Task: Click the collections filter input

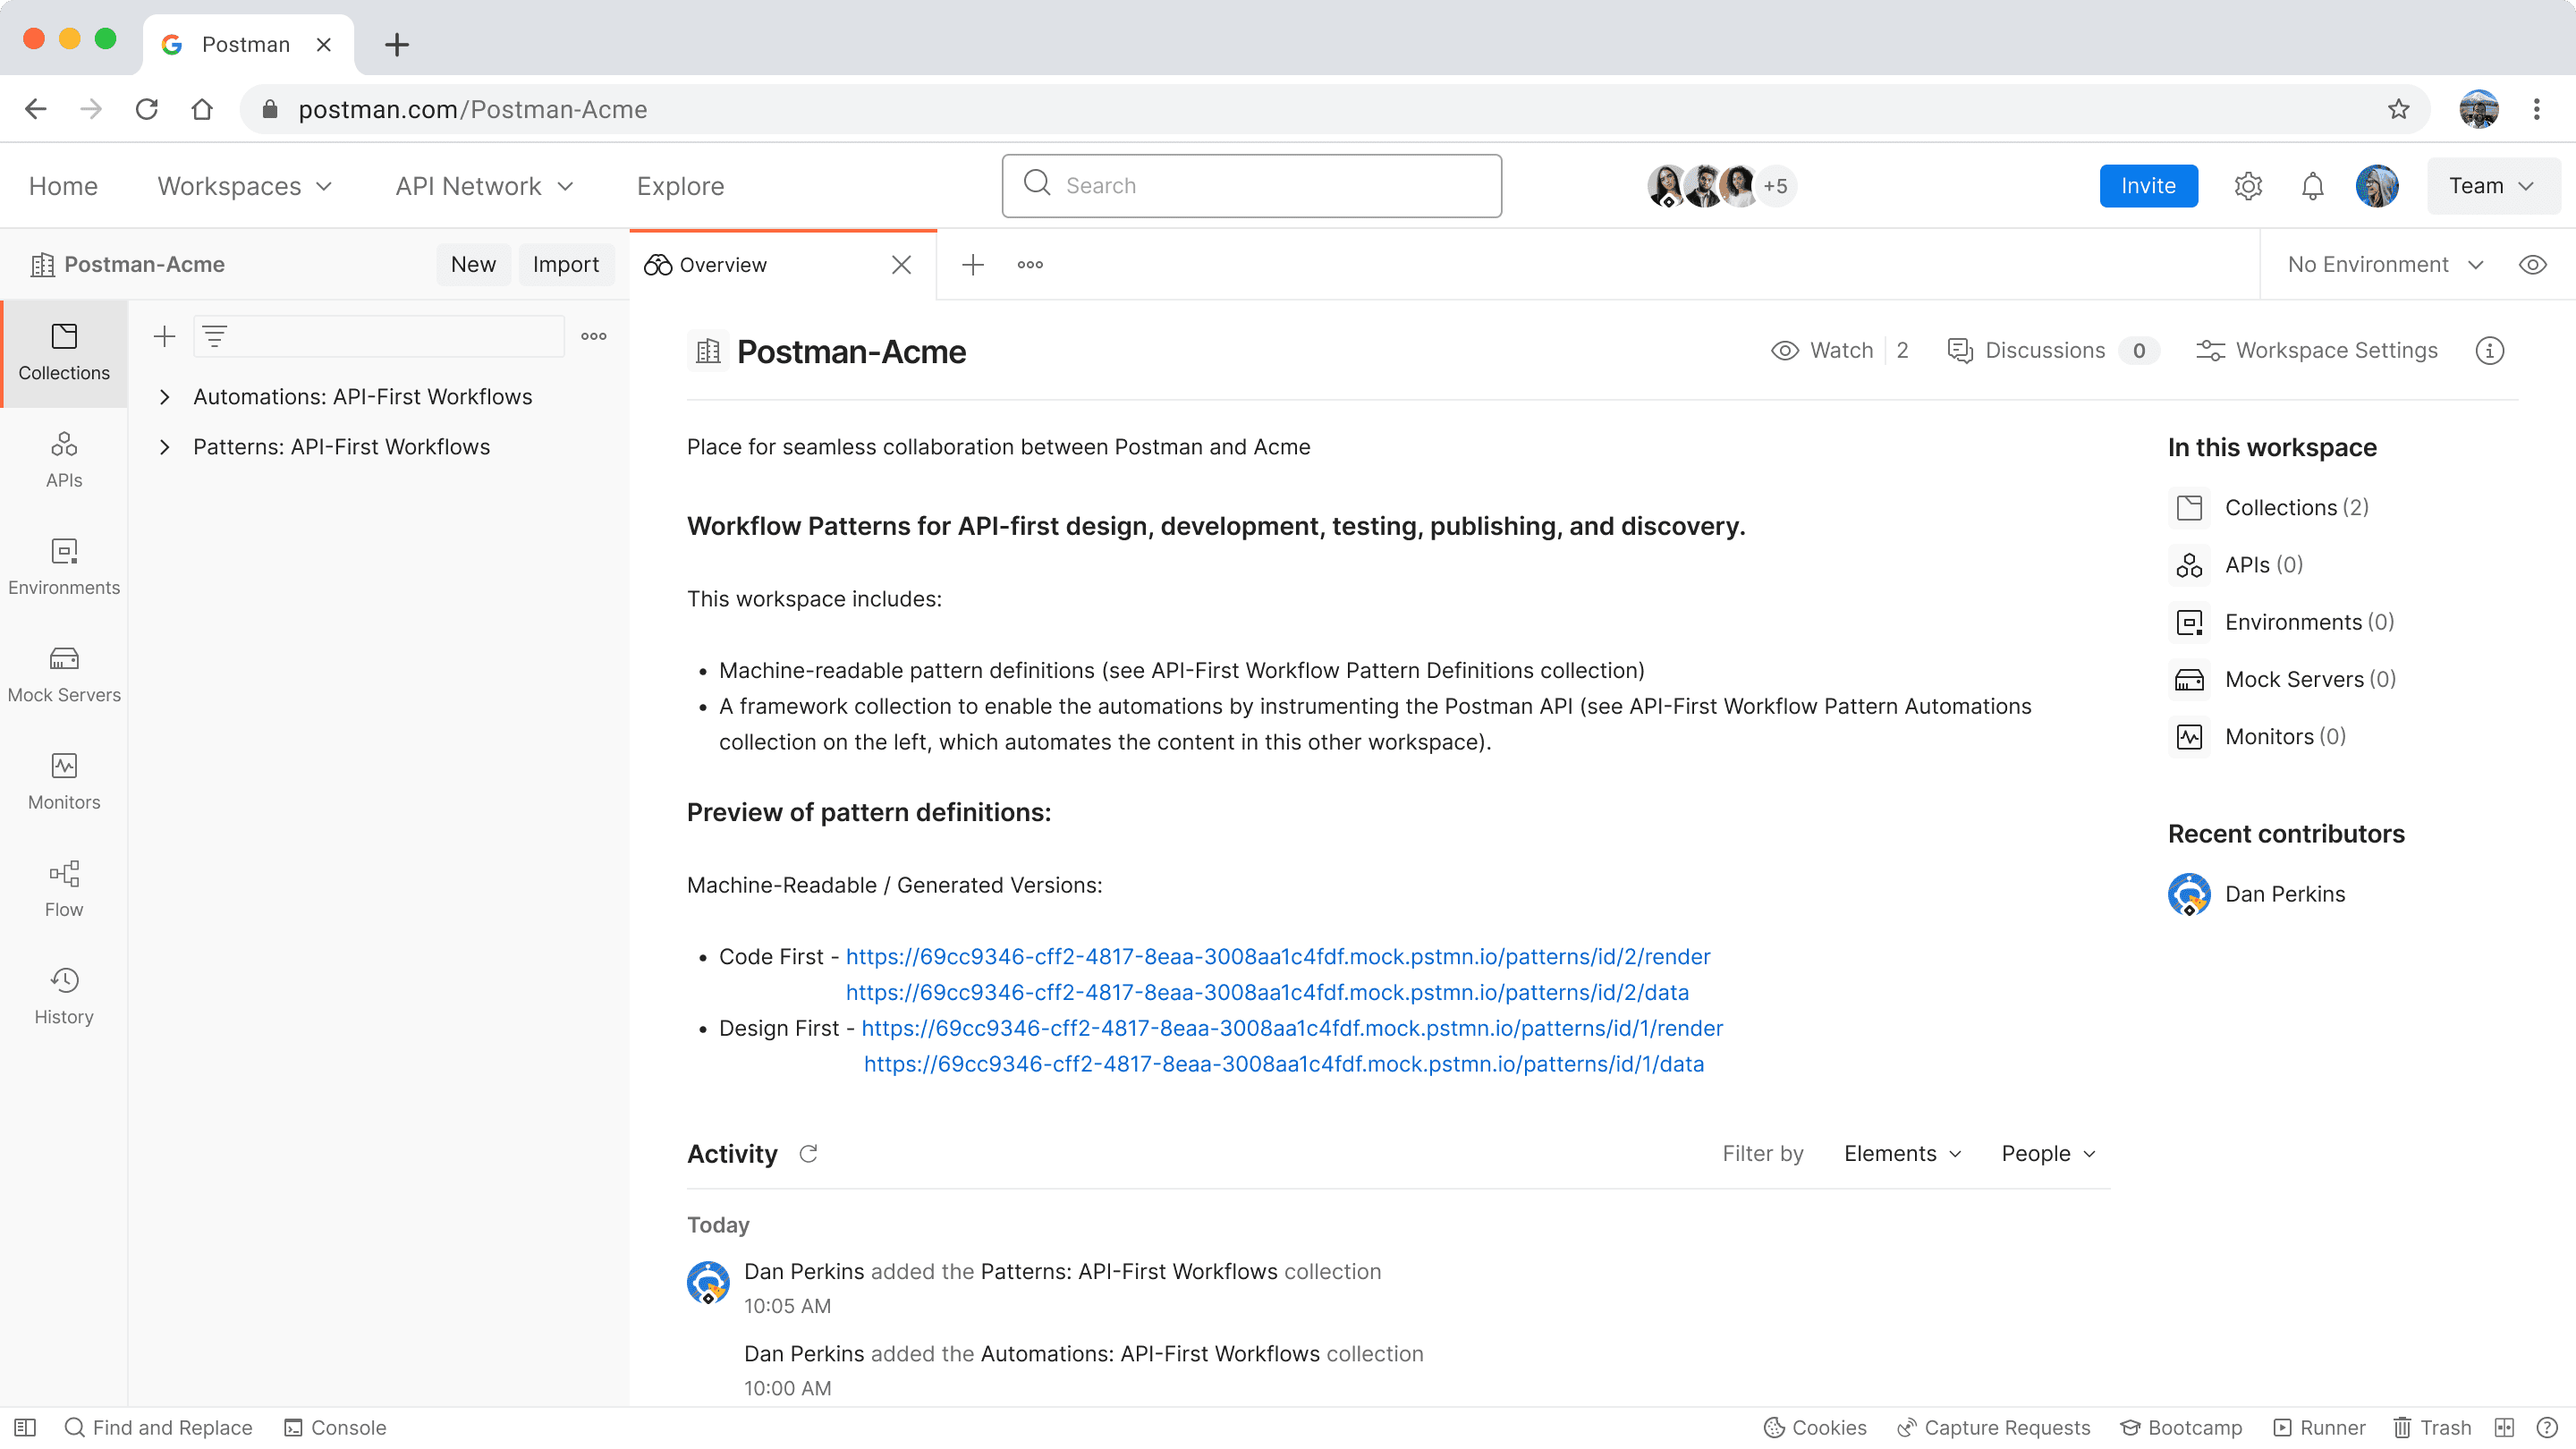Action: pos(379,337)
